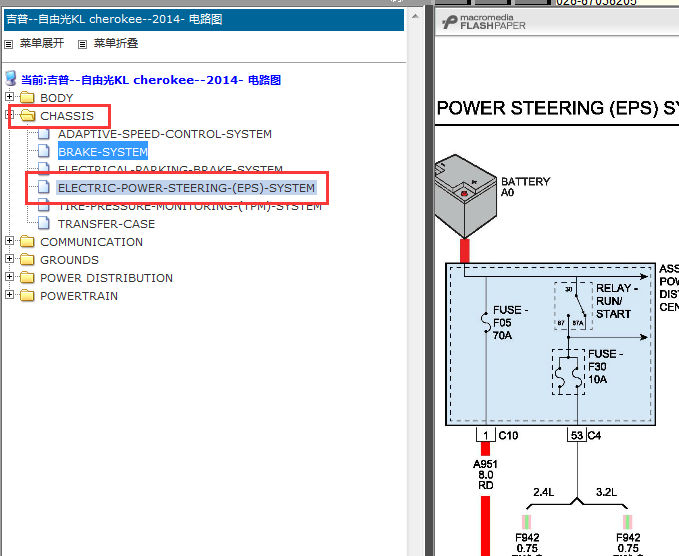679x556 pixels.
Task: Open ADAPTIVE-SPEED-CONTROL-SYSTEM diagram
Action: click(165, 134)
